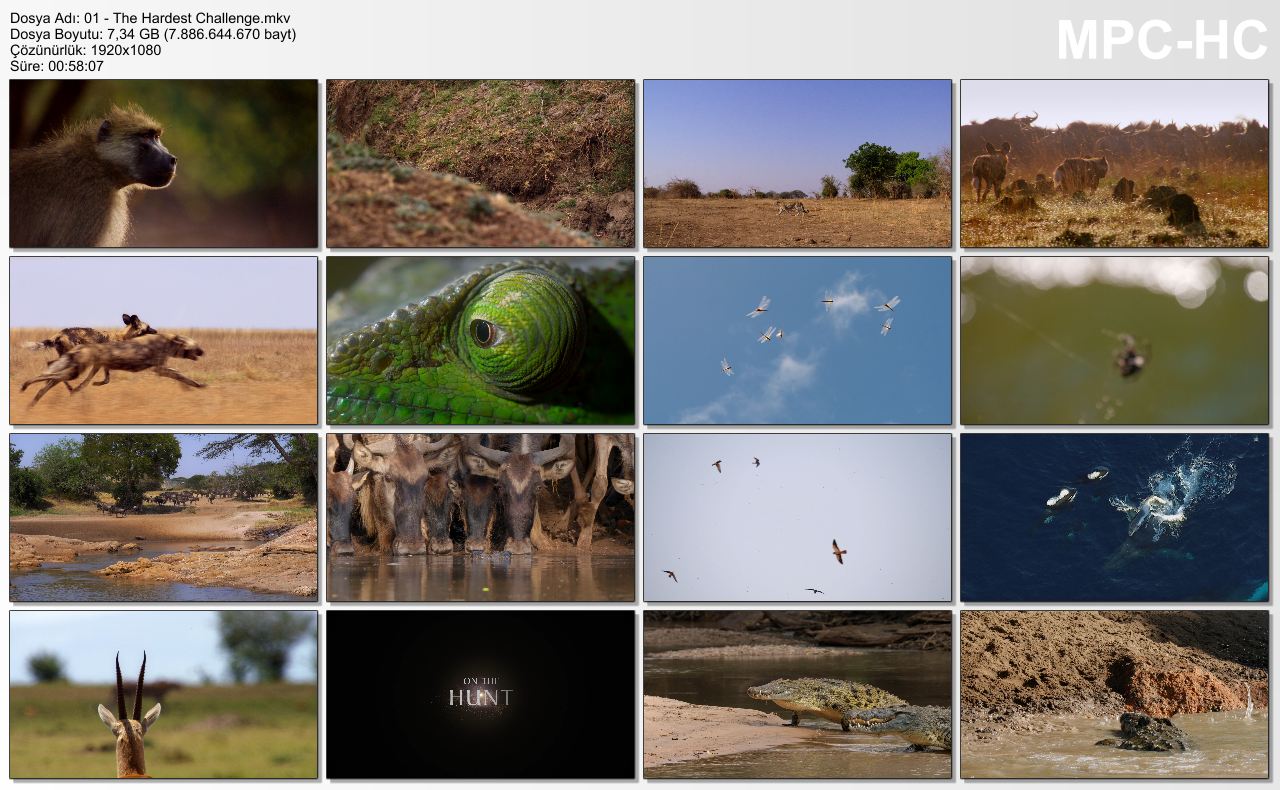
Task: Select the grassy dirt mound thumbnail
Action: coord(481,164)
